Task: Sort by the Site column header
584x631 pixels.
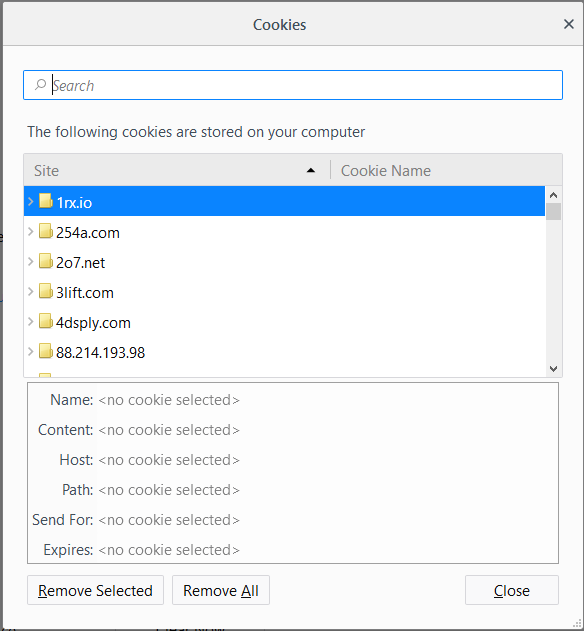Action: pyautogui.click(x=177, y=170)
